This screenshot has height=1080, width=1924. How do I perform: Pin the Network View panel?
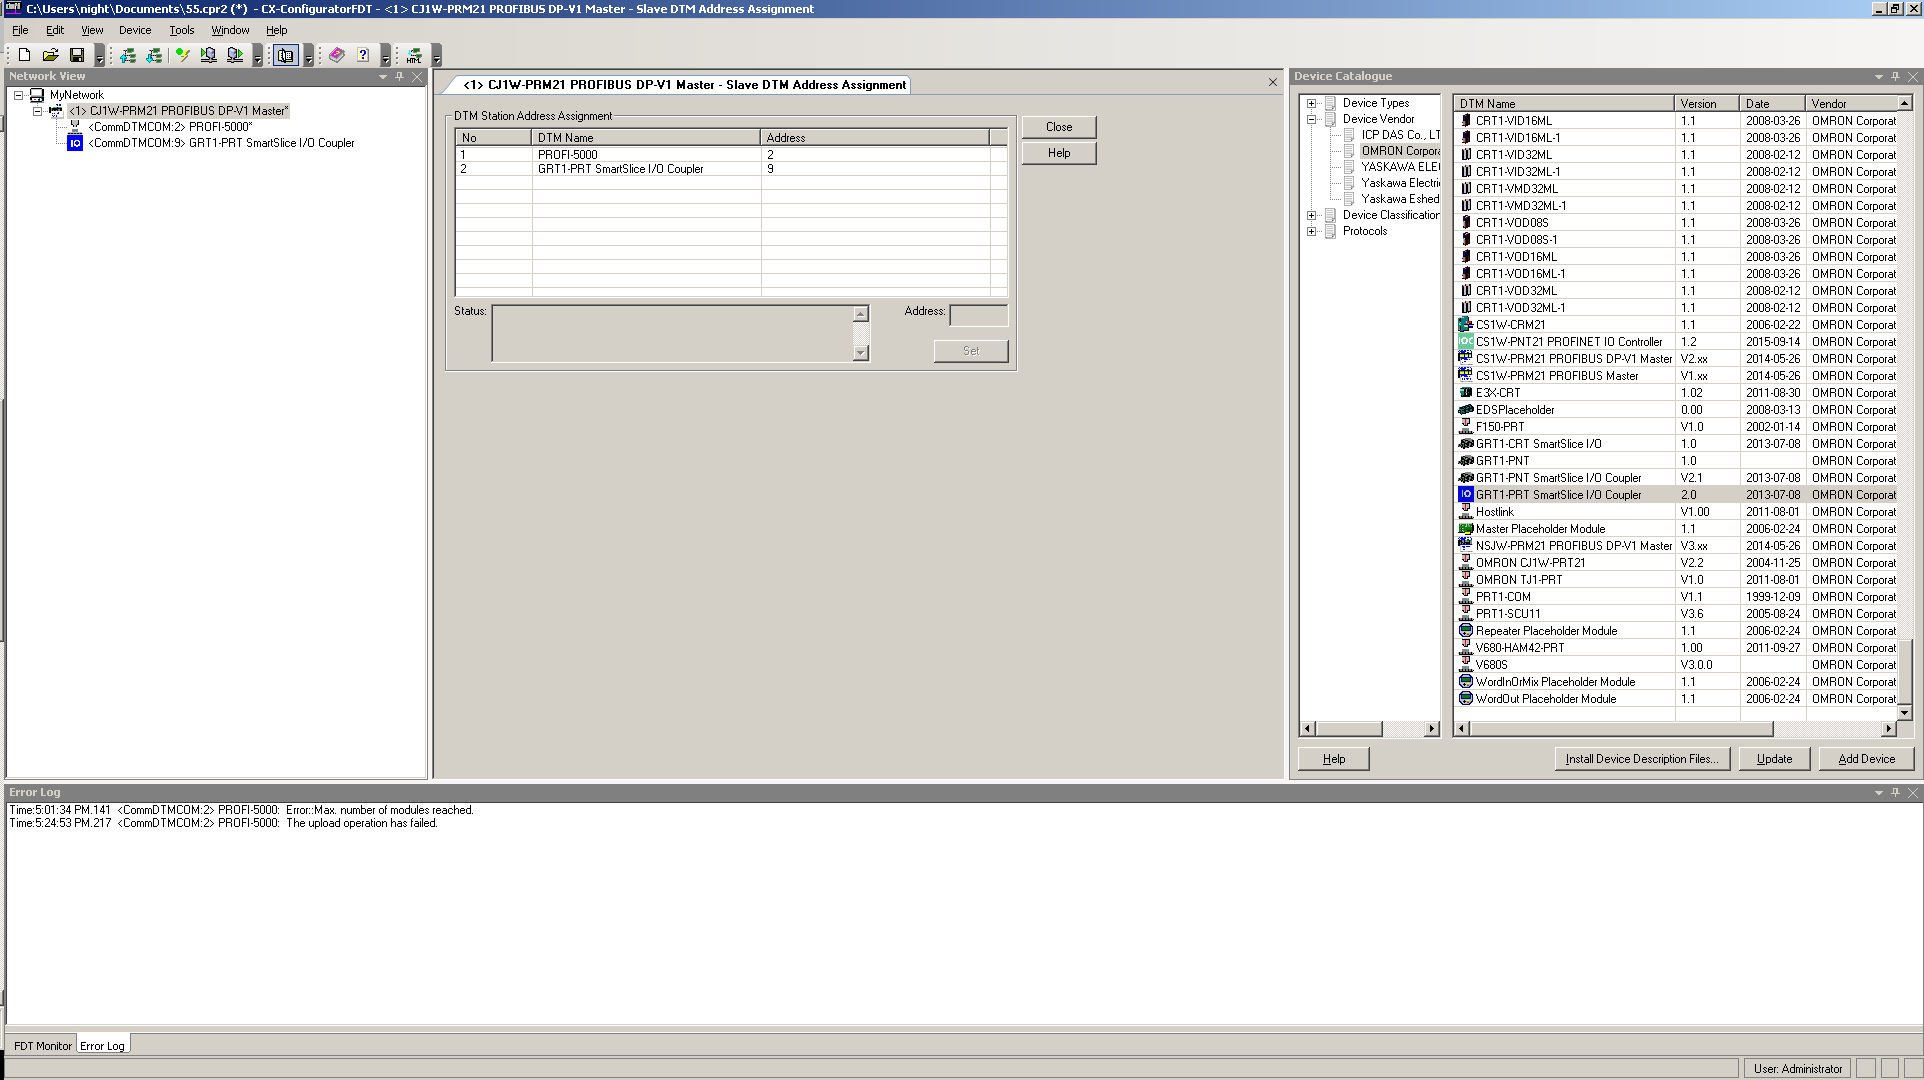[400, 76]
